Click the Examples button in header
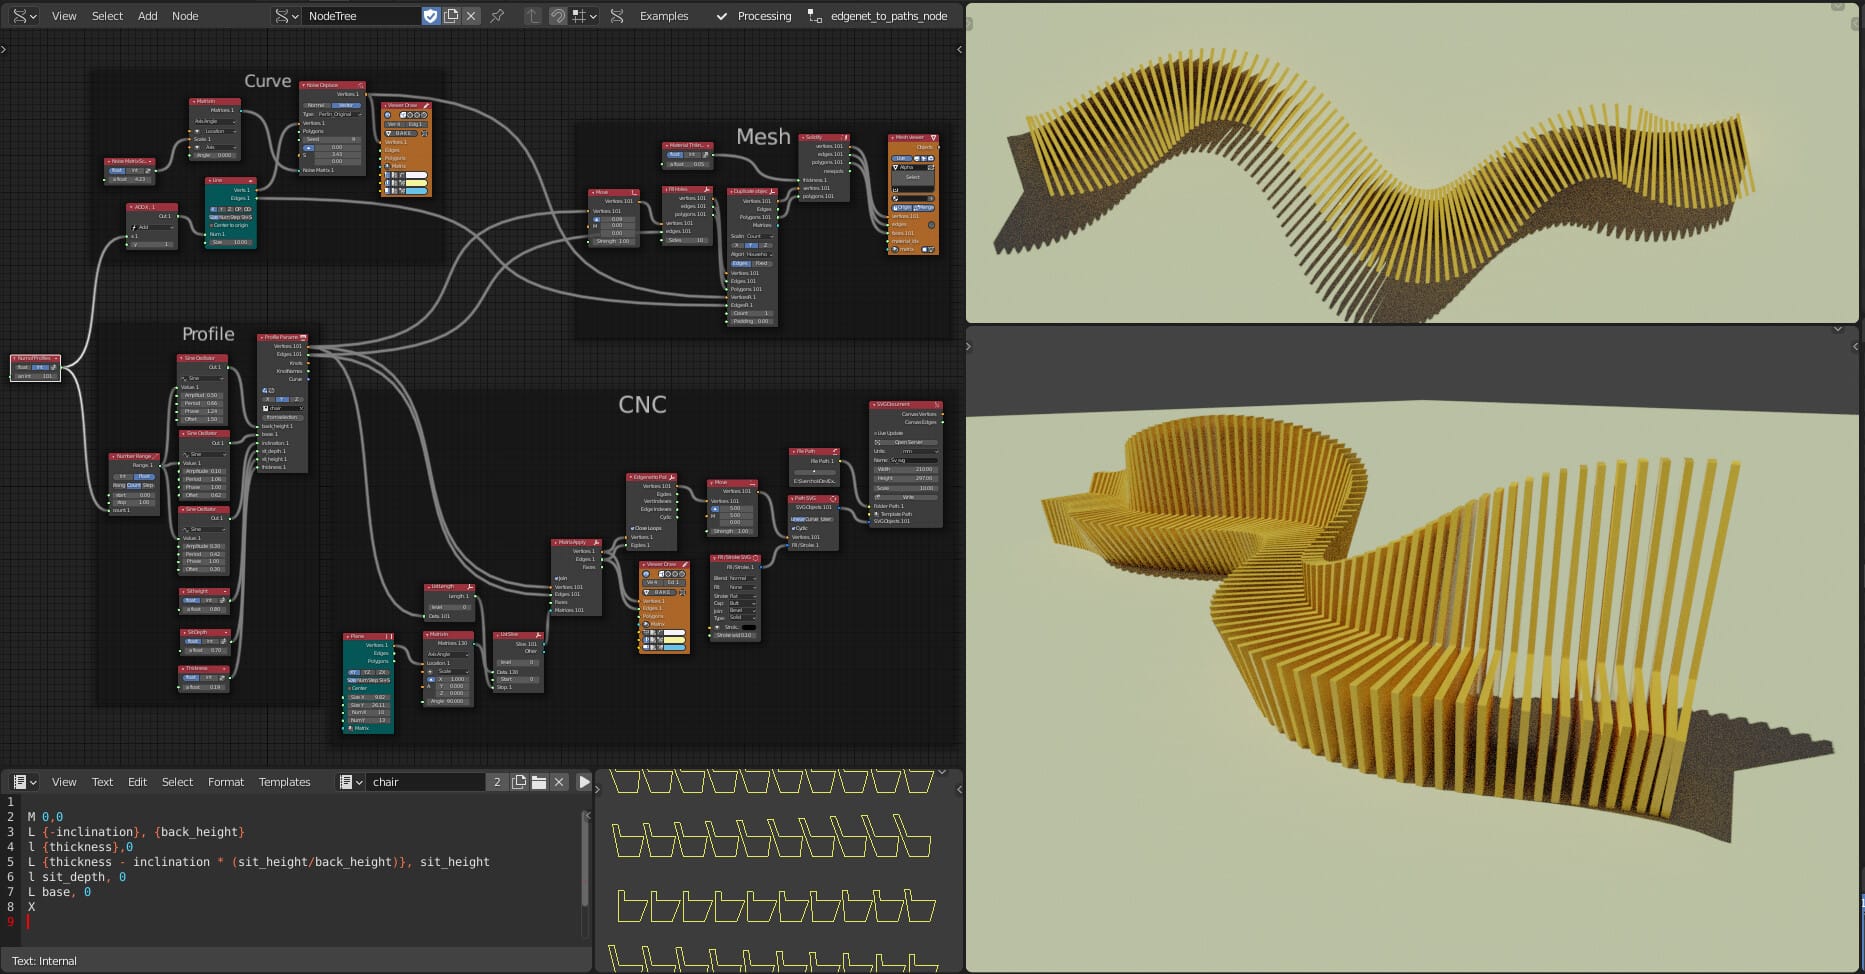 pyautogui.click(x=664, y=16)
